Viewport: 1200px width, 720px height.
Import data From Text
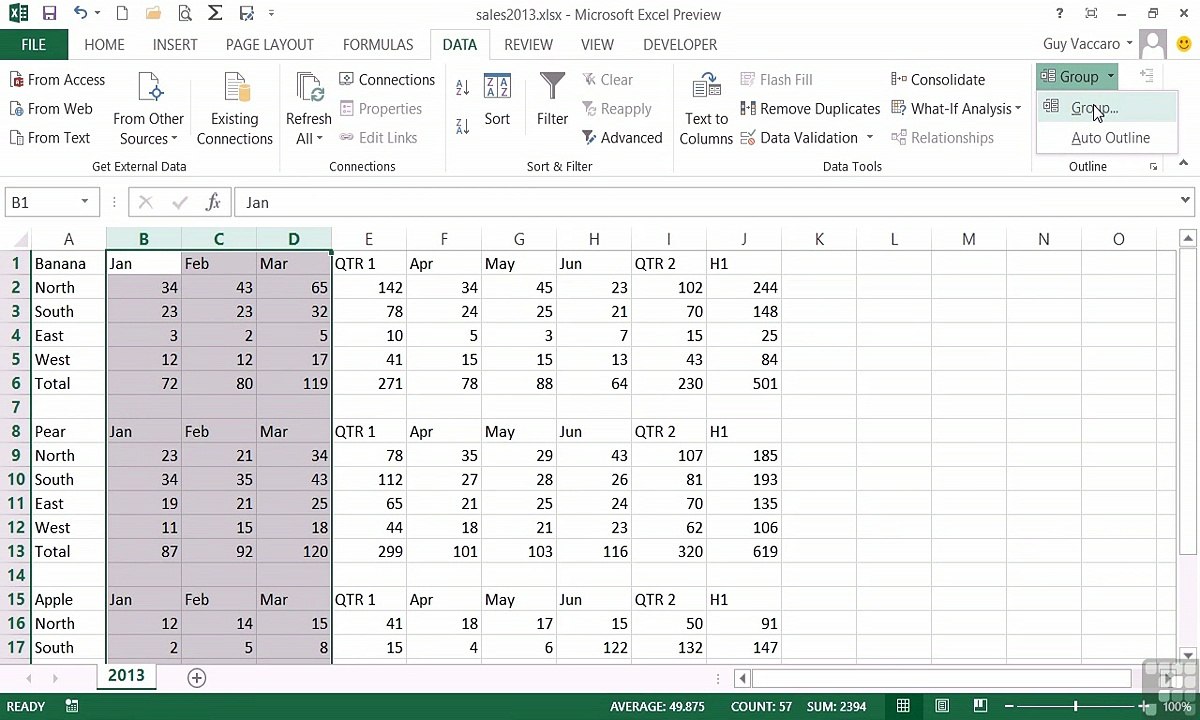[x=50, y=138]
